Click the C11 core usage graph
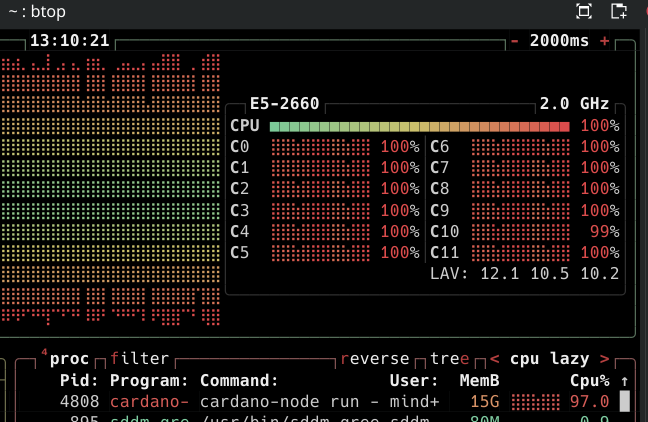This screenshot has height=422, width=648. (521, 253)
